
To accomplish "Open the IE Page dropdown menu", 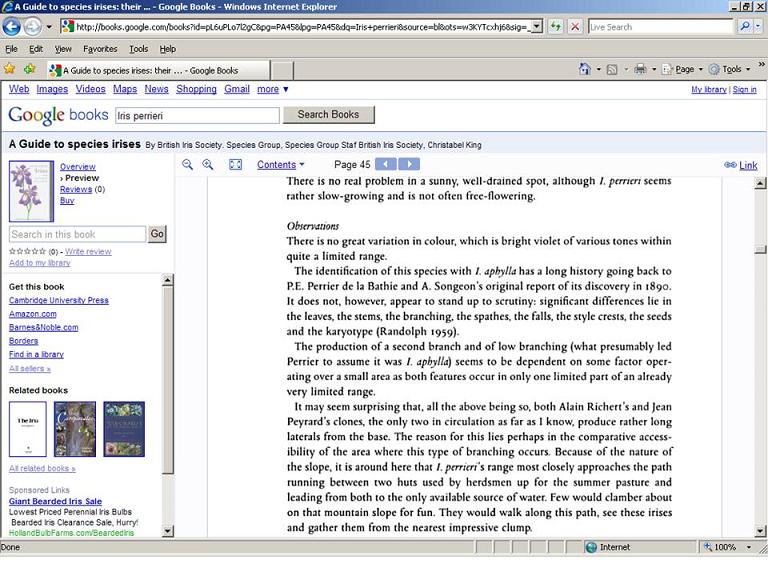I will click(x=686, y=69).
